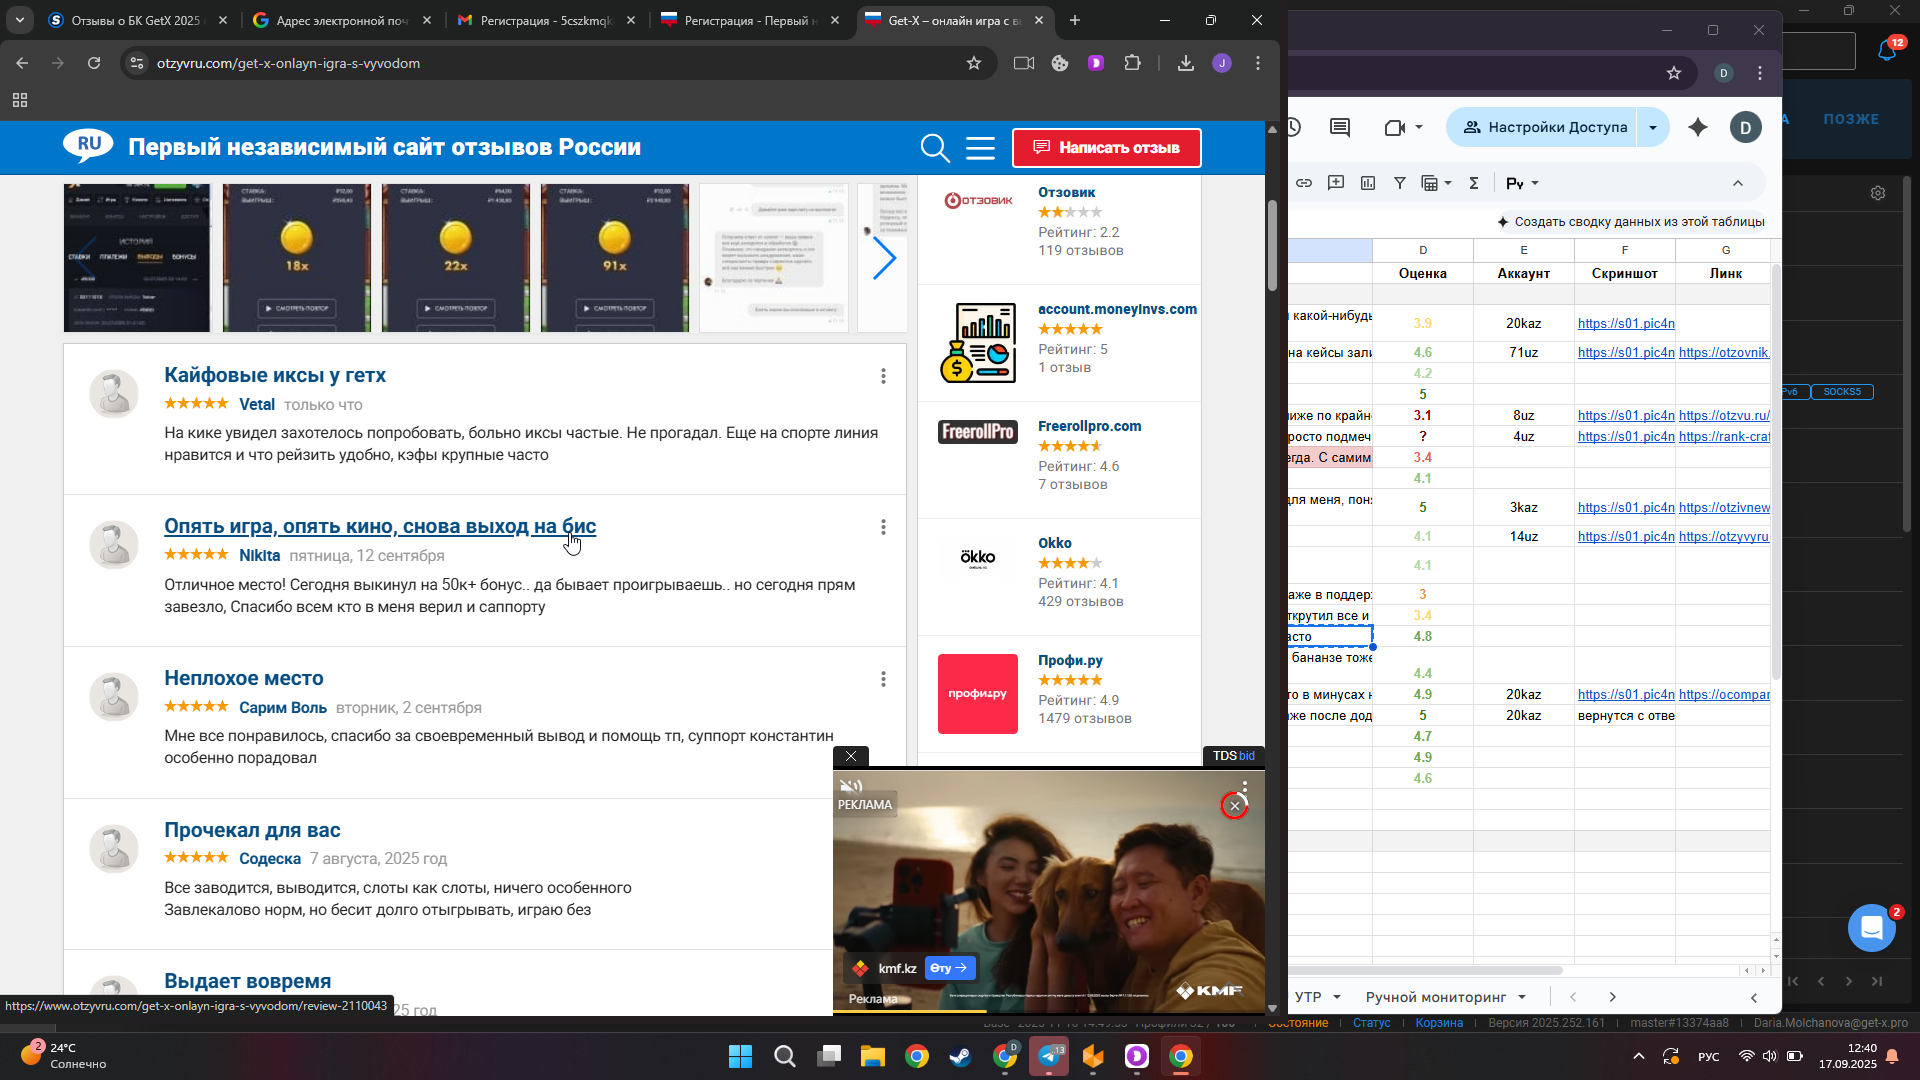This screenshot has height=1080, width=1920.
Task: Open review titled Опять игра, опять кино
Action: click(x=380, y=526)
